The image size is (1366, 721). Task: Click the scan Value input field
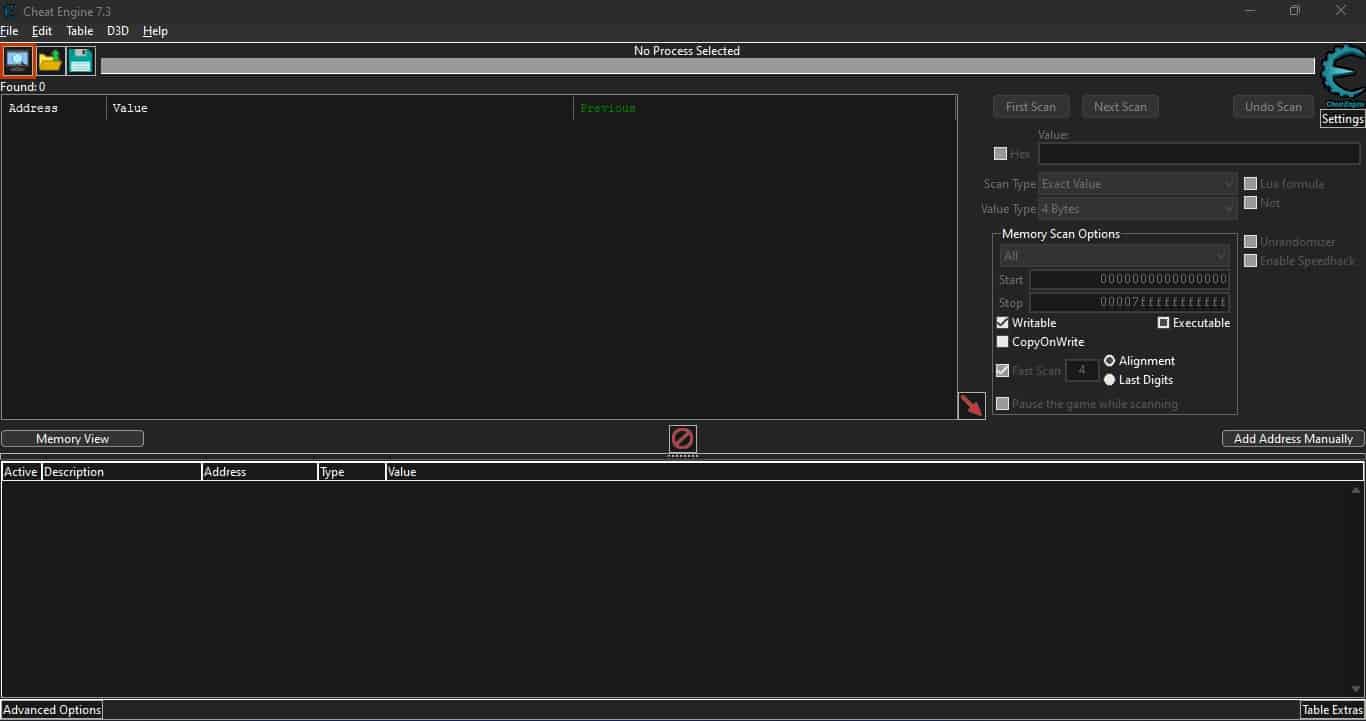click(1199, 154)
